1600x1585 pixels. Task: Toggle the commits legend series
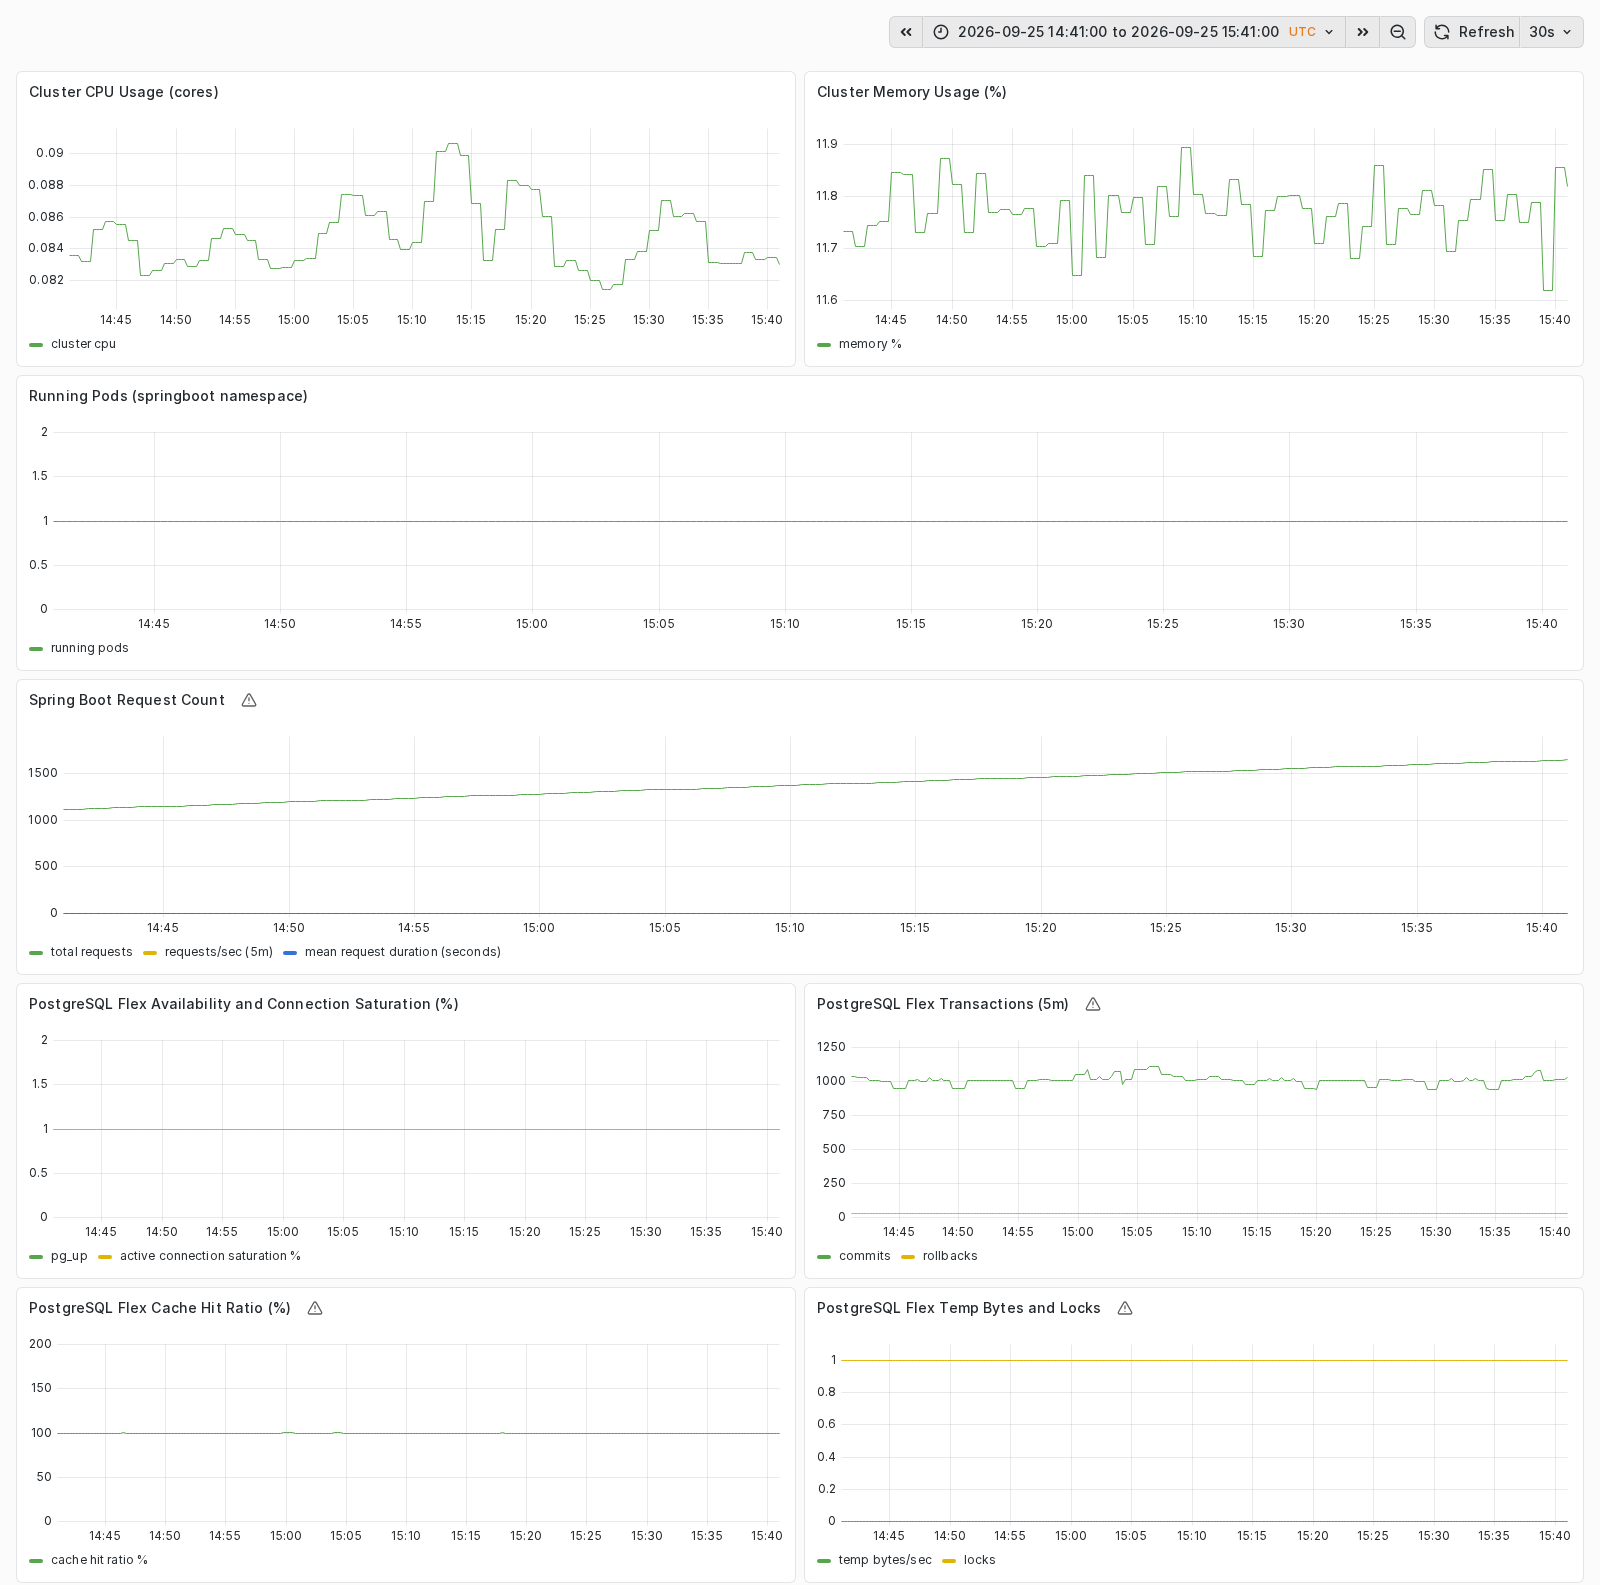[x=864, y=1256]
